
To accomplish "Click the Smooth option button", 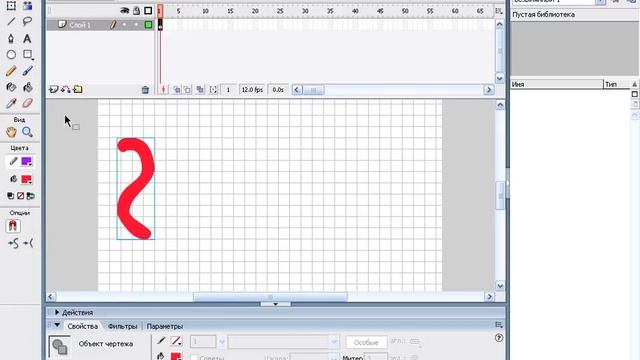I will click(x=13, y=244).
